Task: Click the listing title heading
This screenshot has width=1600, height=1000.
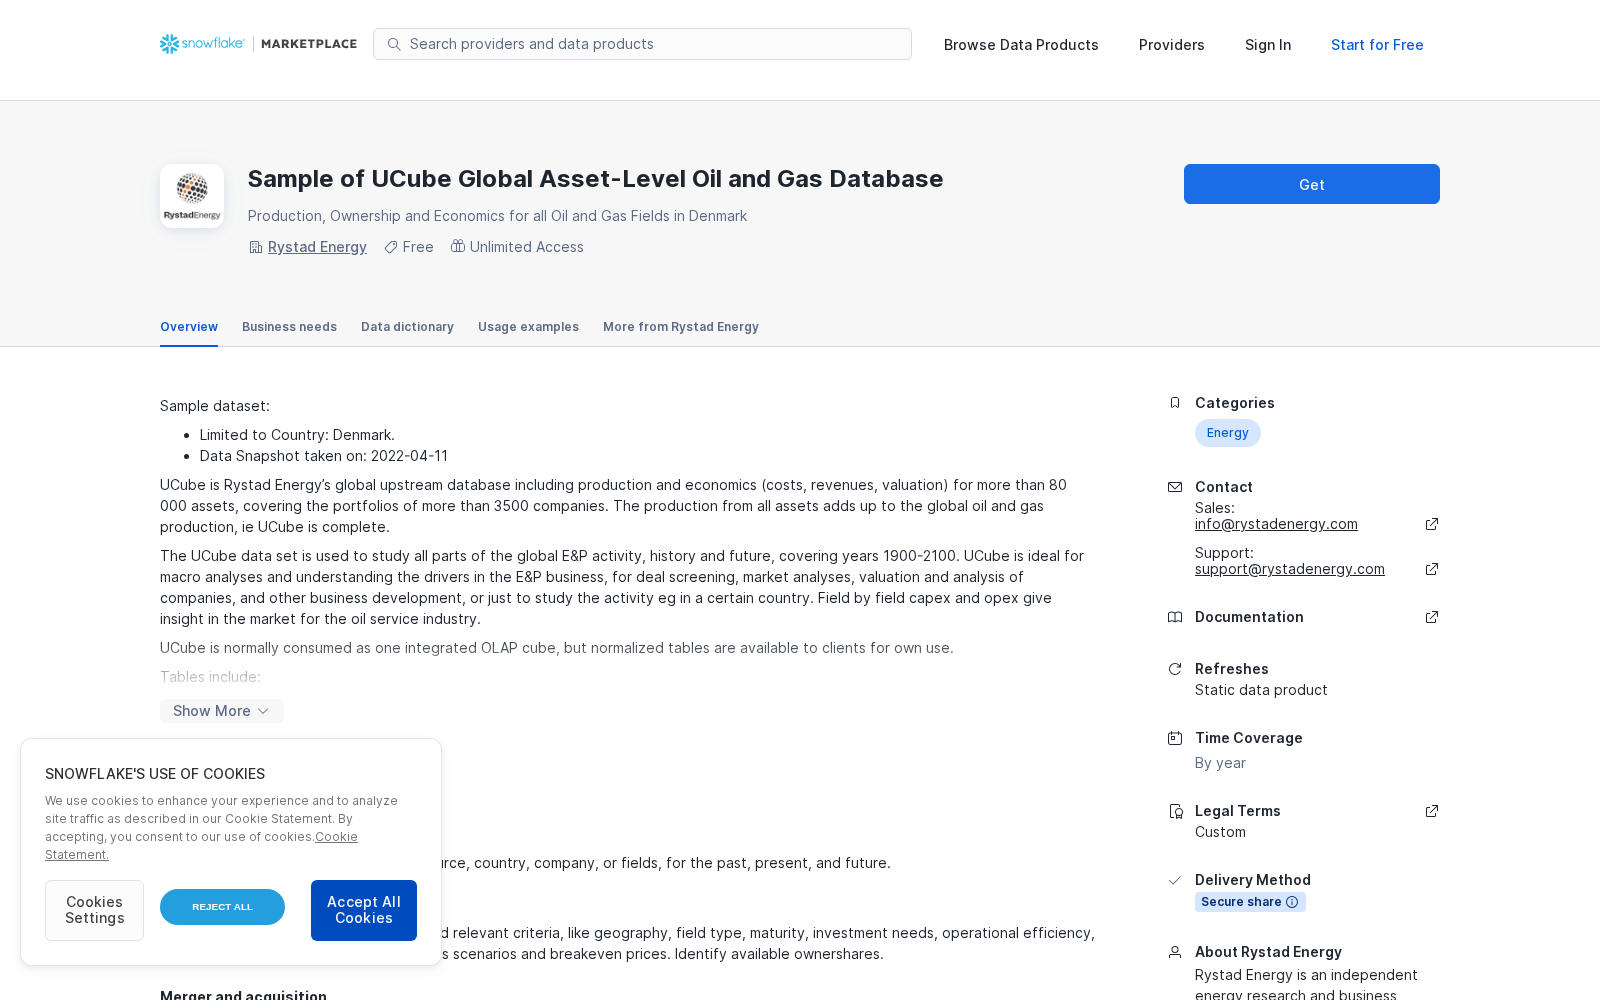Action: [595, 179]
